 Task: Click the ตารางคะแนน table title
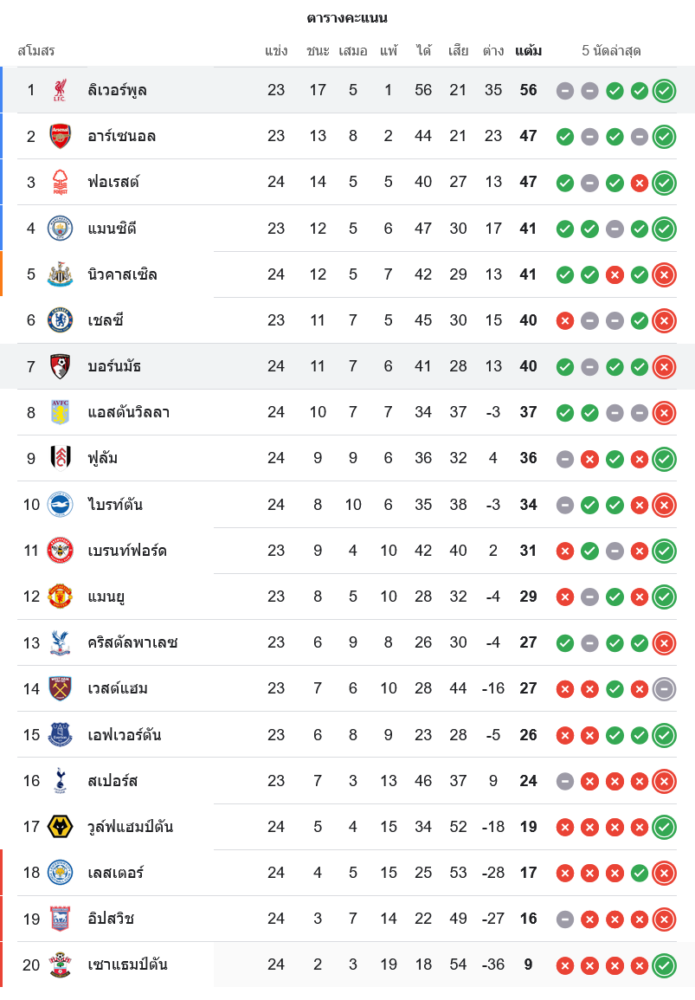(x=347, y=18)
